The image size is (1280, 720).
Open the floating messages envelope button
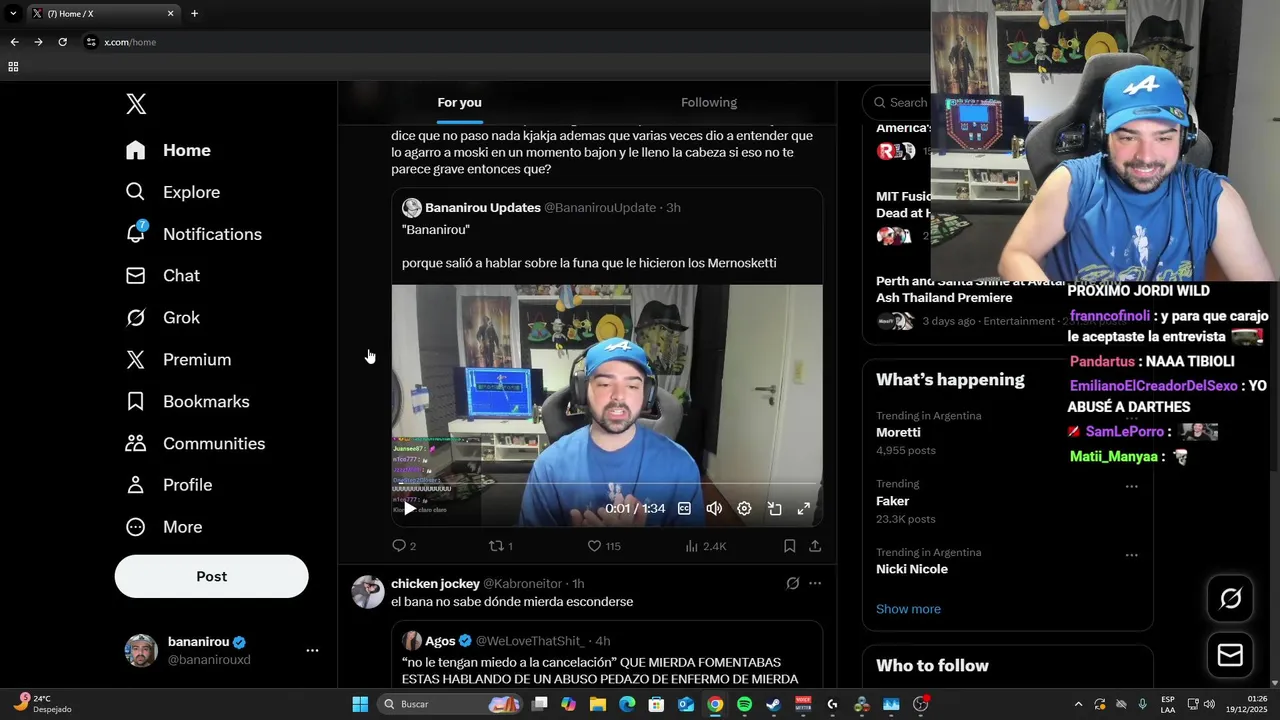pos(1230,655)
